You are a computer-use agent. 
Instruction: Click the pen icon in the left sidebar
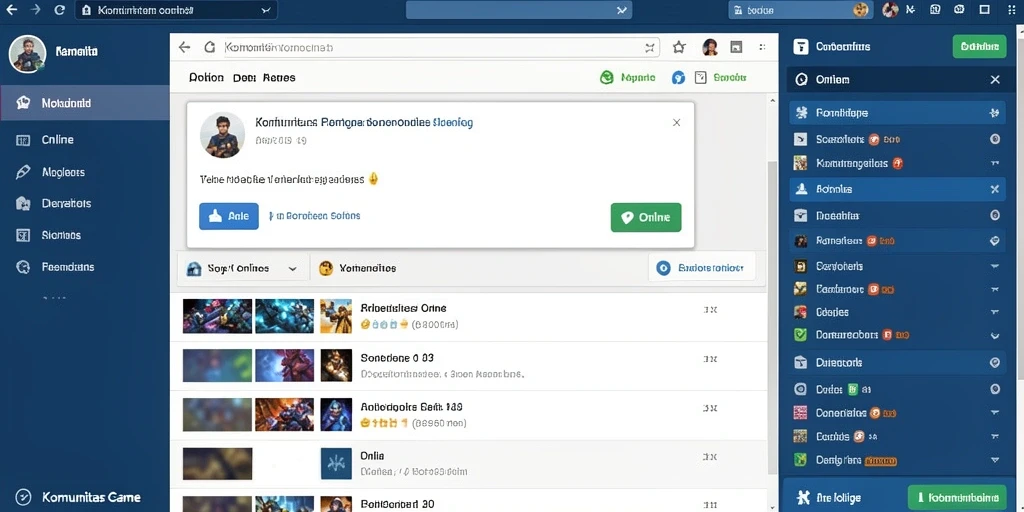23,172
